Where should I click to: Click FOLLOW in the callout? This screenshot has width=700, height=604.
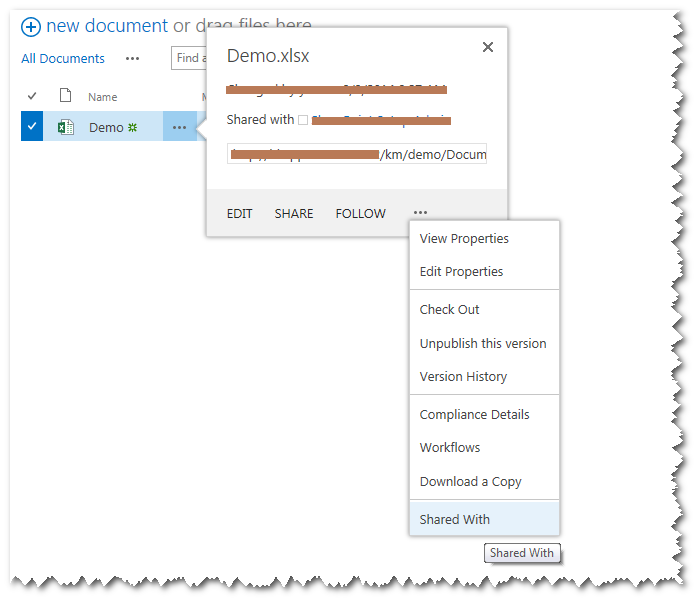(361, 214)
